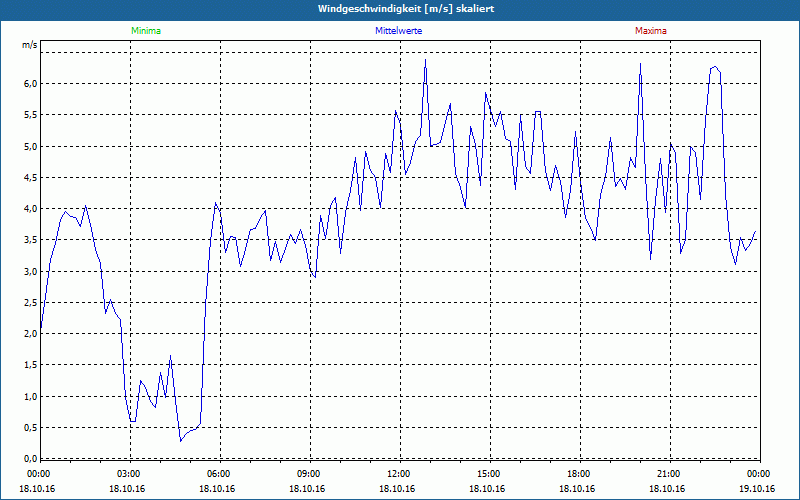Click the Windgeschwindigkeit chart title
The width and height of the screenshot is (800, 500).
[x=406, y=9]
